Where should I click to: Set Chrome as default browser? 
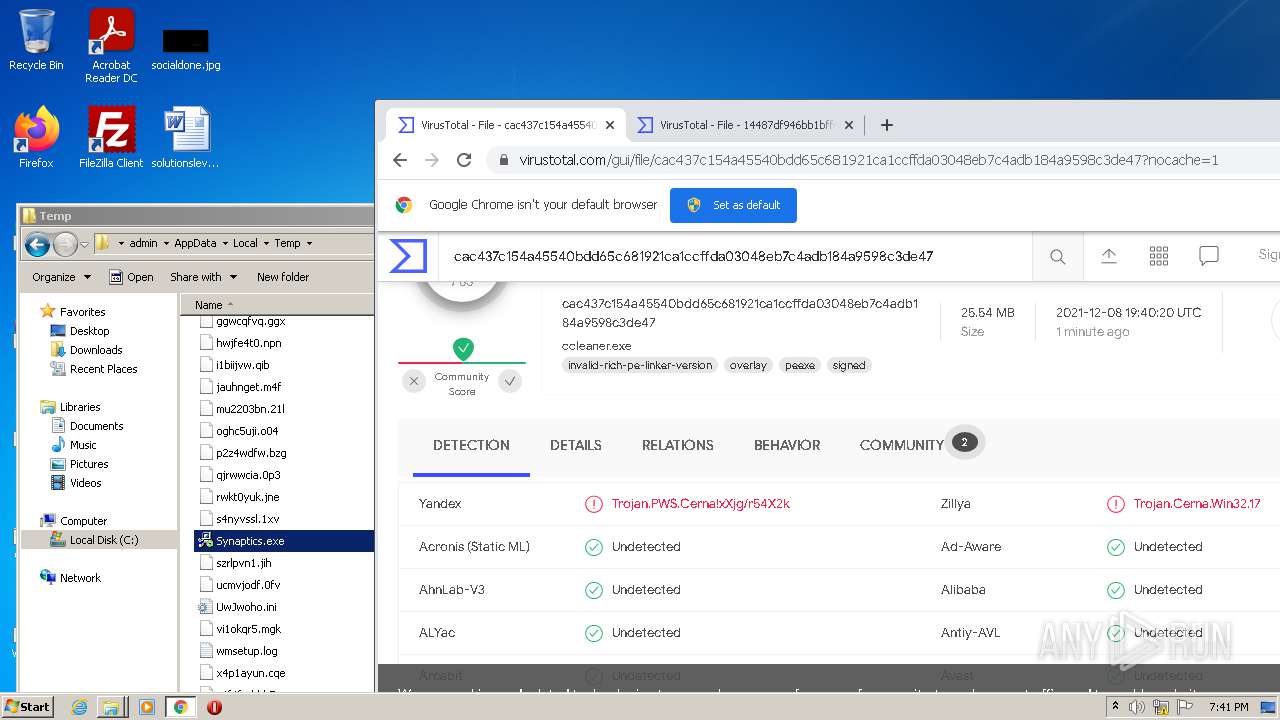click(733, 205)
